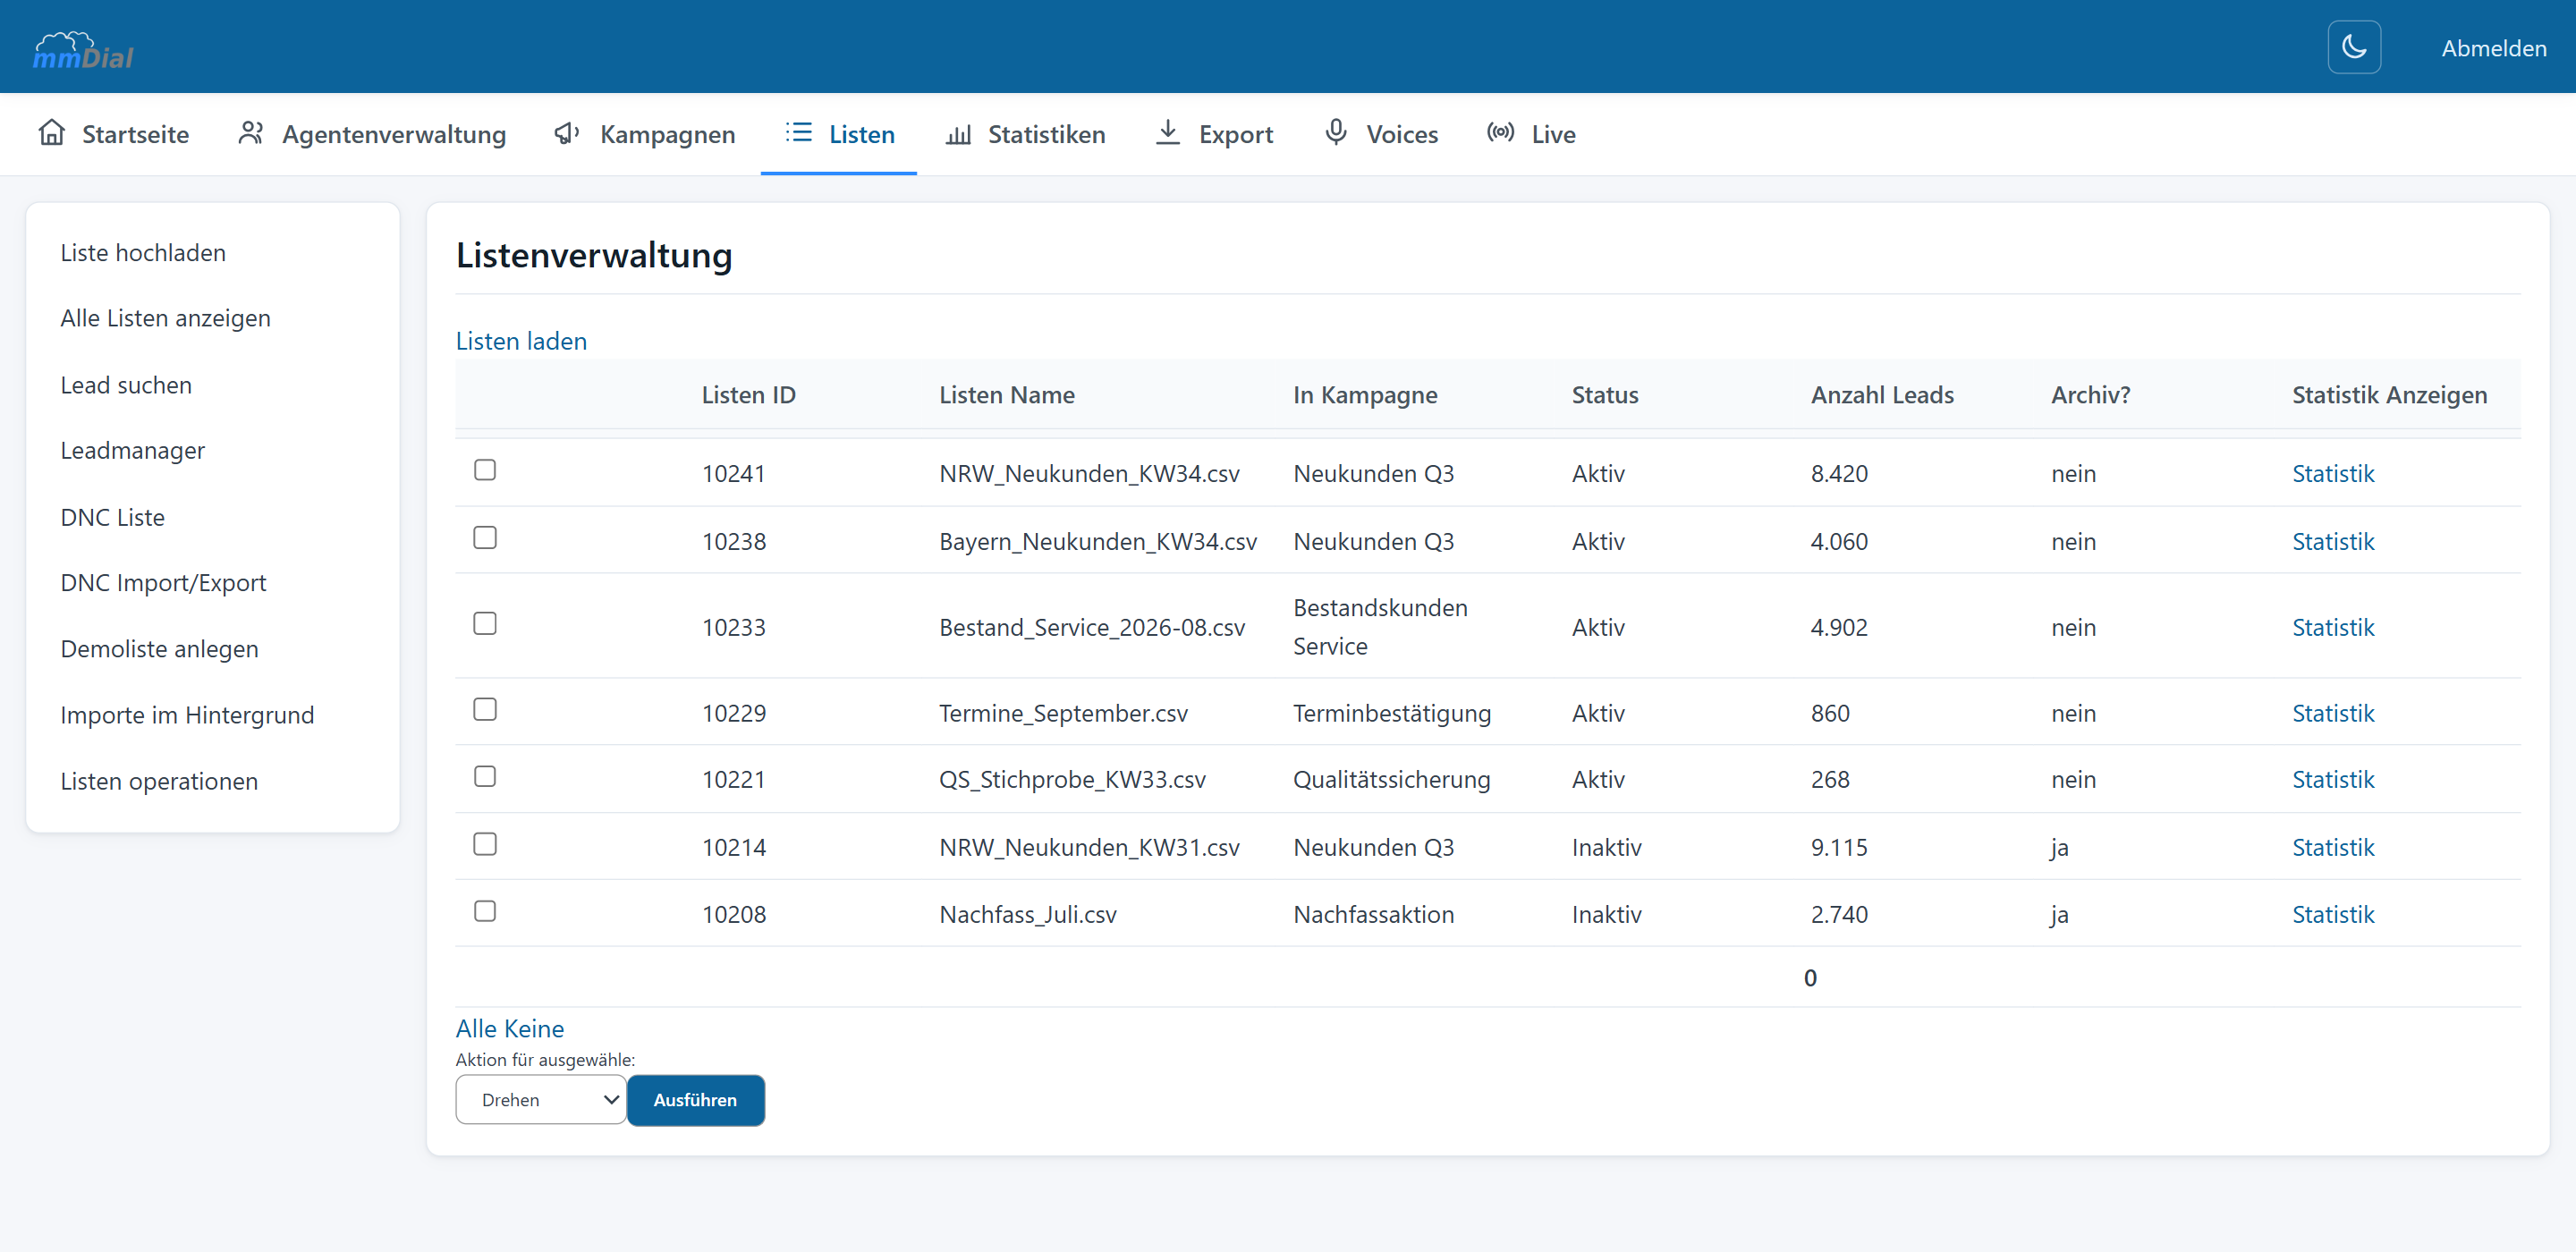Click the Listen list icon
Image resolution: width=2576 pixels, height=1252 pixels.
pyautogui.click(x=798, y=132)
